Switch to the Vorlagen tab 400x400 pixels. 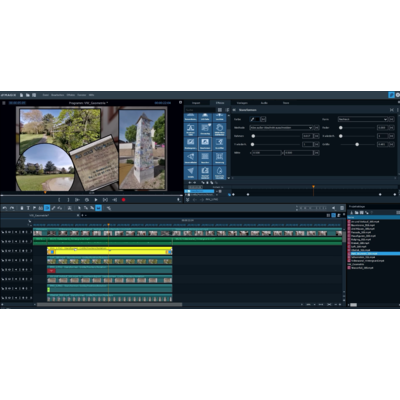[242, 103]
